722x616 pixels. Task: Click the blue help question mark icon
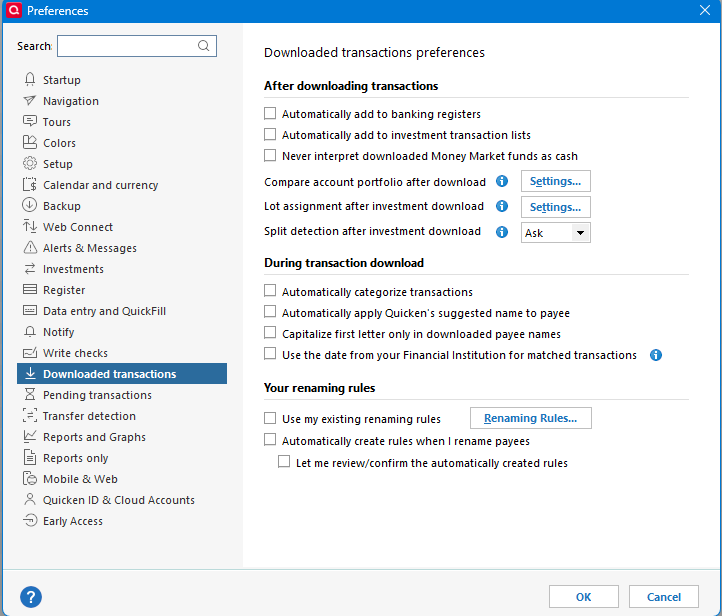(x=31, y=597)
